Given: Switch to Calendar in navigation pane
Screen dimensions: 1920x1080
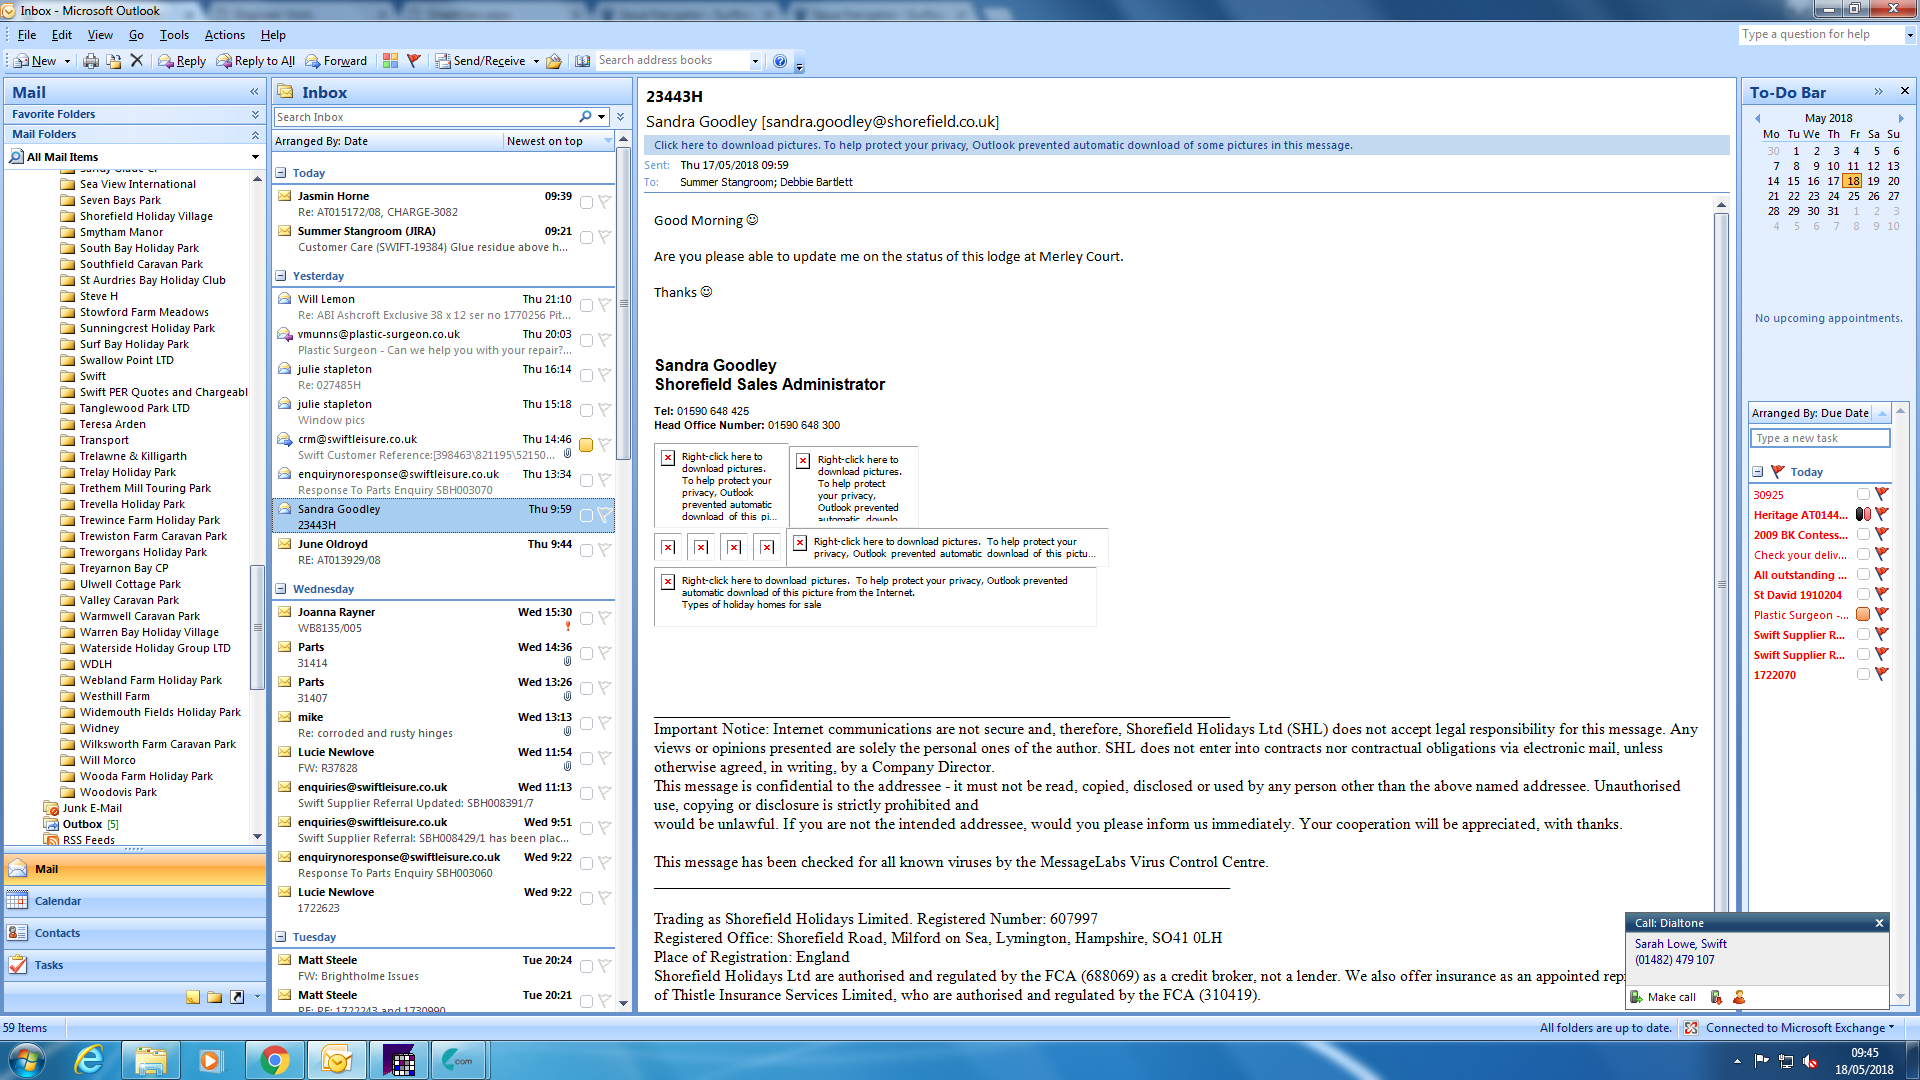Looking at the screenshot, I should pos(58,901).
